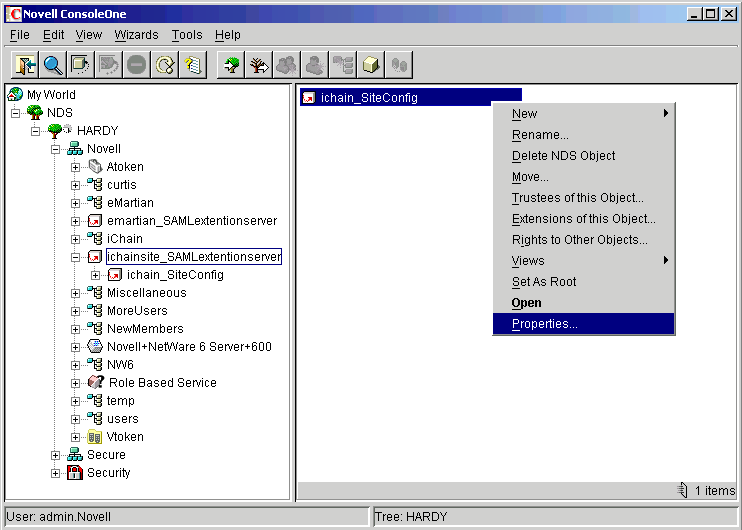This screenshot has width=742, height=530.
Task: Collapse the Novell organization node
Action: point(56,149)
